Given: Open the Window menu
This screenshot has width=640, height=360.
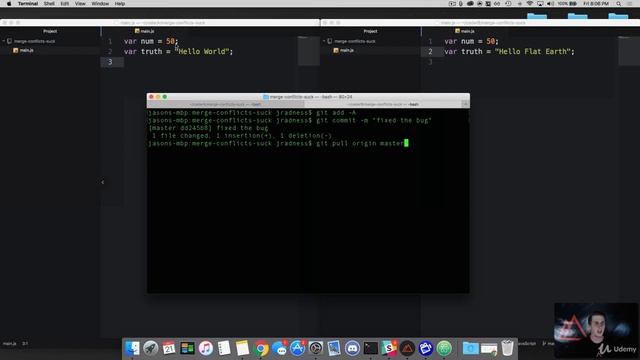Looking at the screenshot, I should coord(100,4).
